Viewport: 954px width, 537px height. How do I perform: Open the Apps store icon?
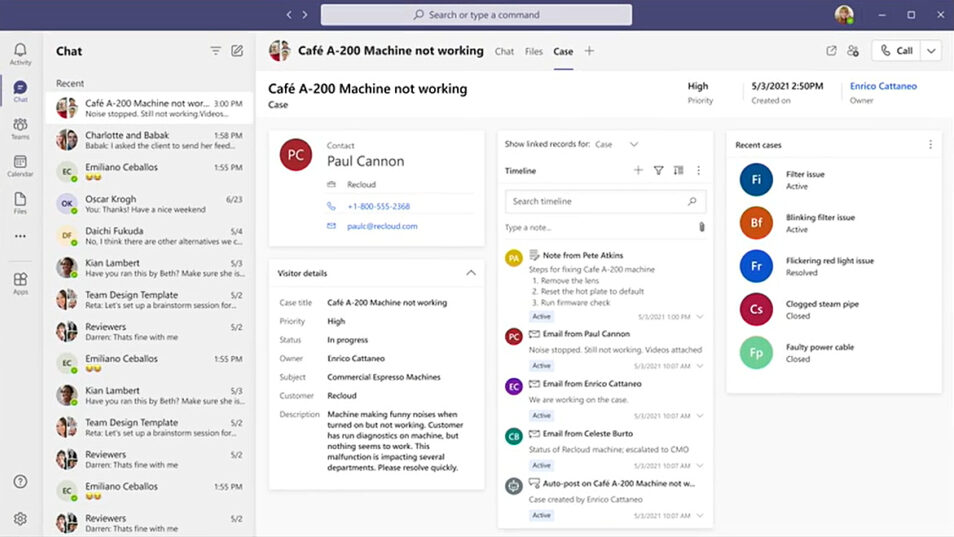tap(20, 283)
